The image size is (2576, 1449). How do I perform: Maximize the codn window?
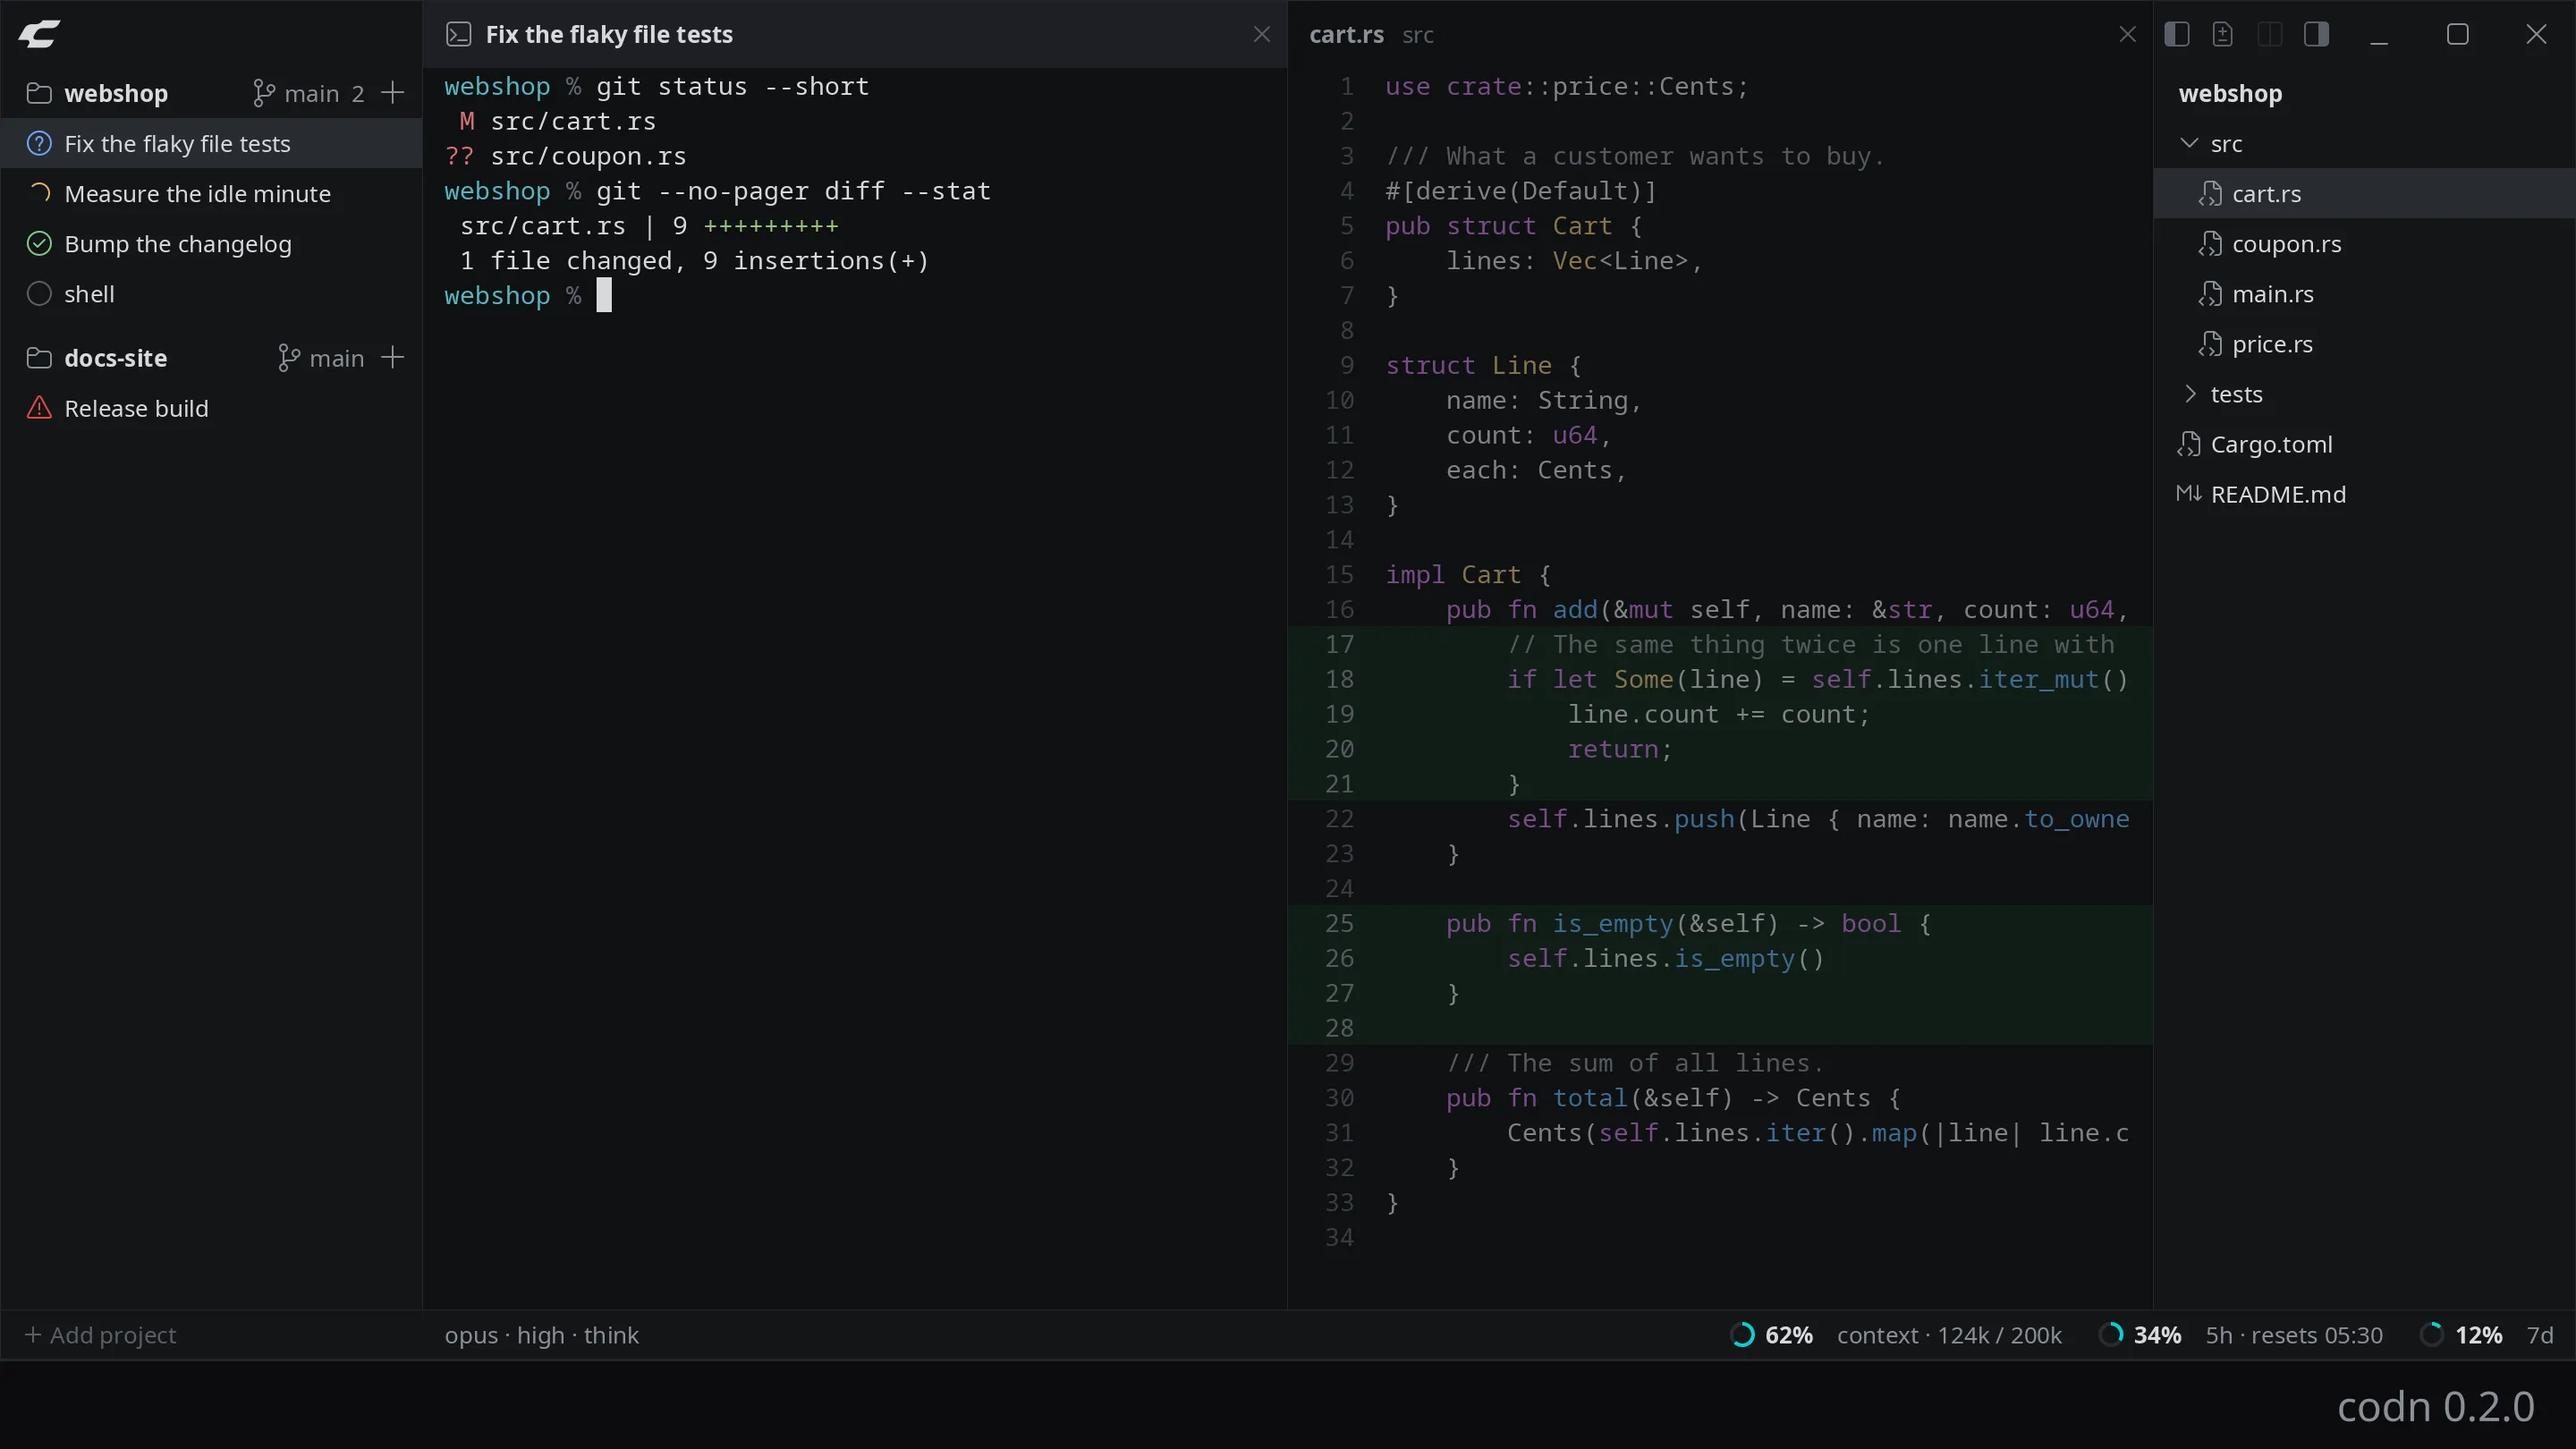click(2458, 34)
